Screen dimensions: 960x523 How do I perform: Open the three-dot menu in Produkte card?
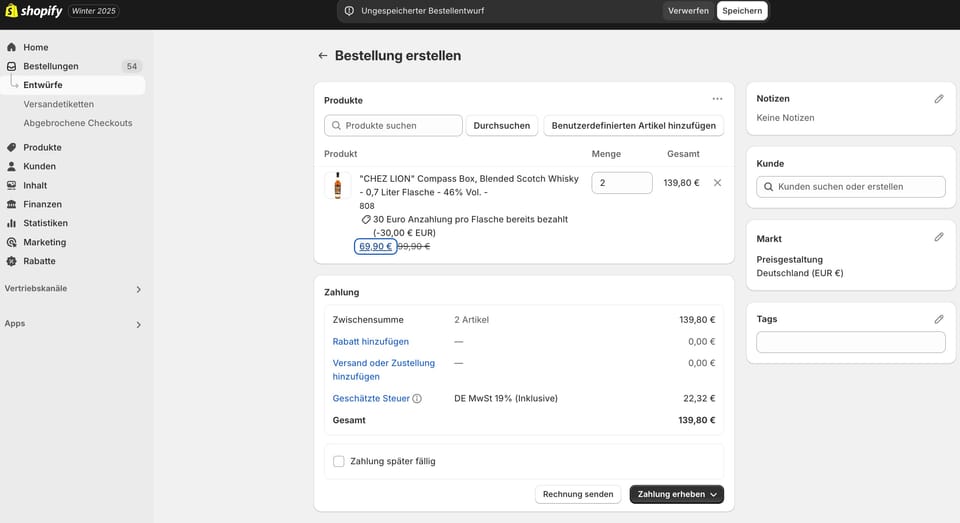tap(717, 99)
